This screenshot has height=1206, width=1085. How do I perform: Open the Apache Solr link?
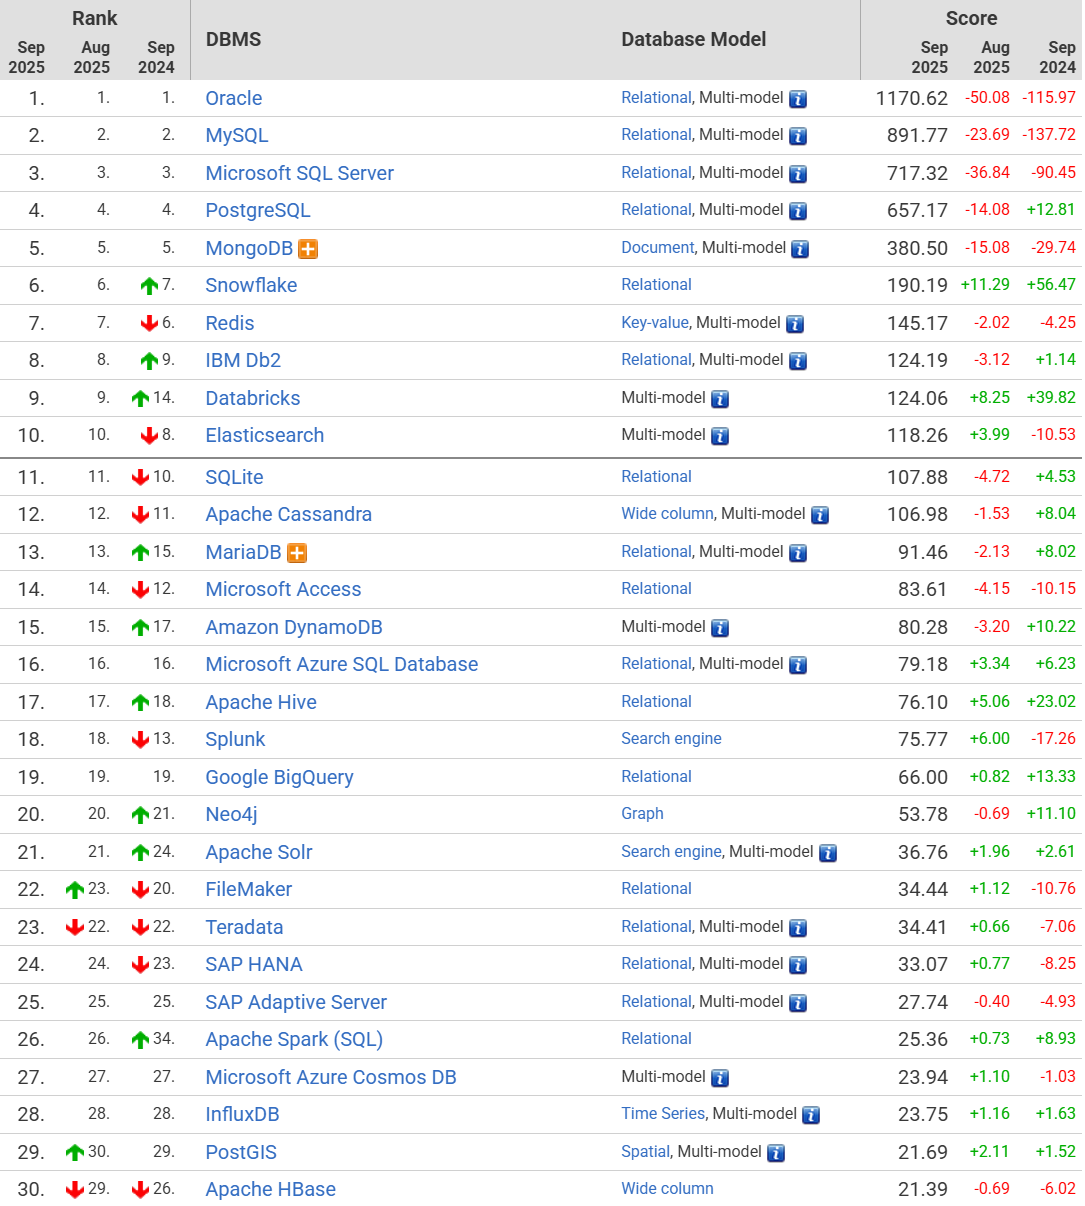pyautogui.click(x=259, y=852)
